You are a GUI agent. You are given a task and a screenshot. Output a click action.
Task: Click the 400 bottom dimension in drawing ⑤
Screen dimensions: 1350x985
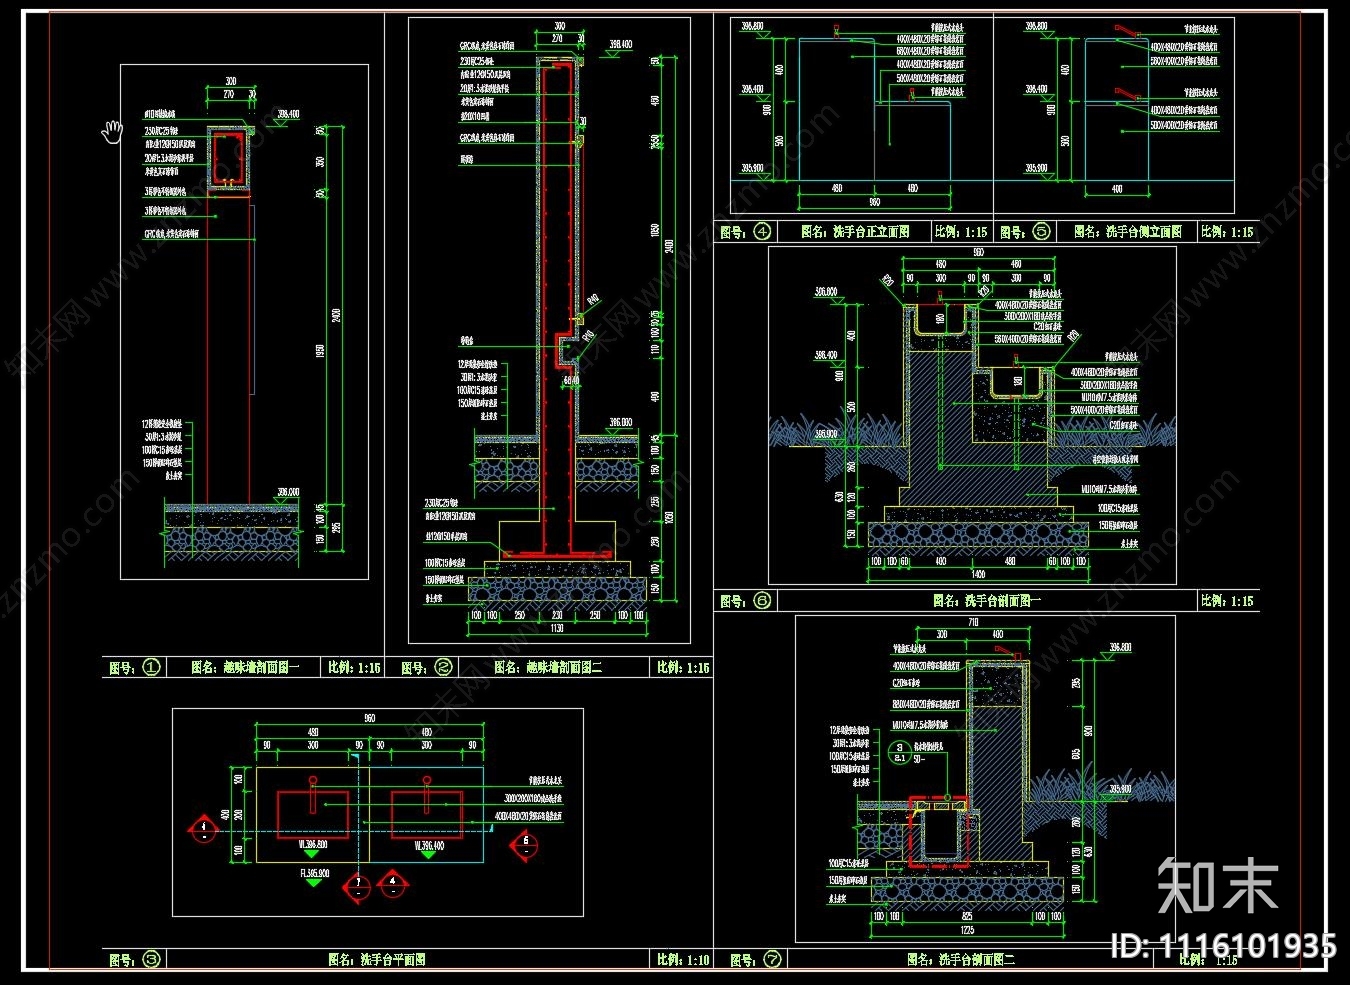point(1117,188)
